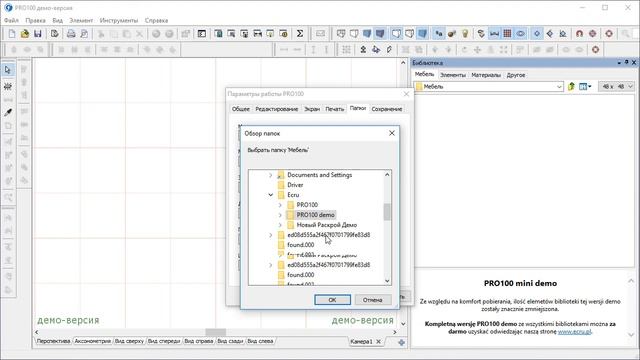
Task: Expand the PRO100 demo folder node
Action: 280,215
